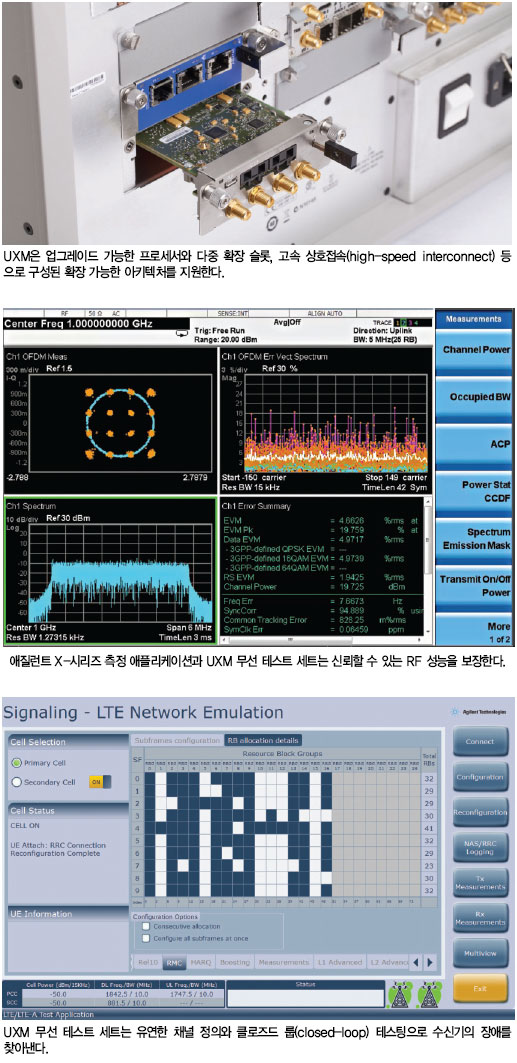Open the Boosting tab
Screen dimensions: 517x1063
234,962
